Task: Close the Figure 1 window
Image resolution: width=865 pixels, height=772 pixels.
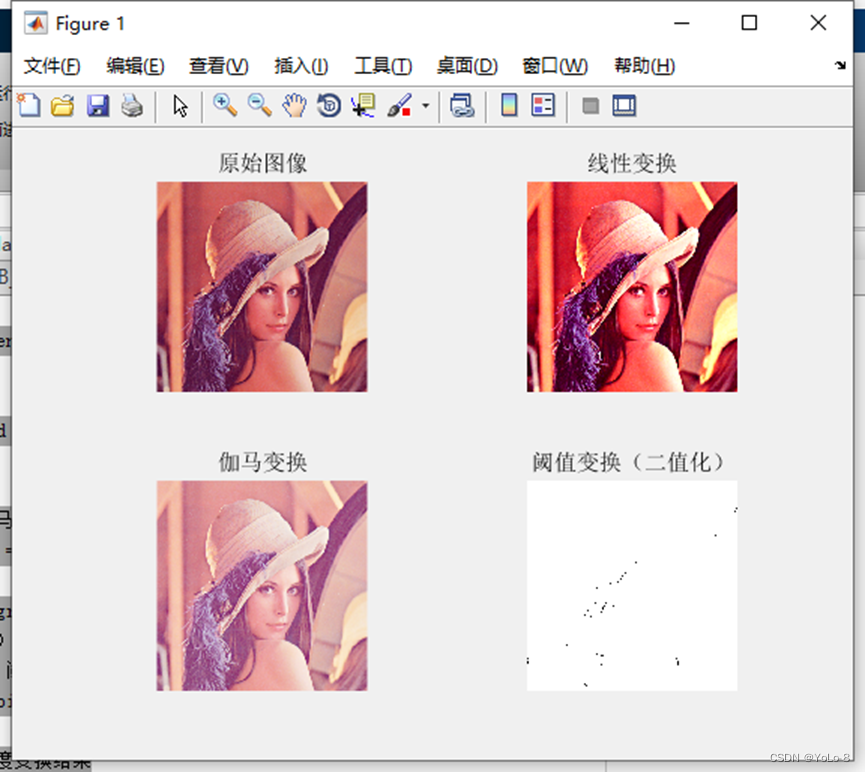Action: click(x=818, y=23)
